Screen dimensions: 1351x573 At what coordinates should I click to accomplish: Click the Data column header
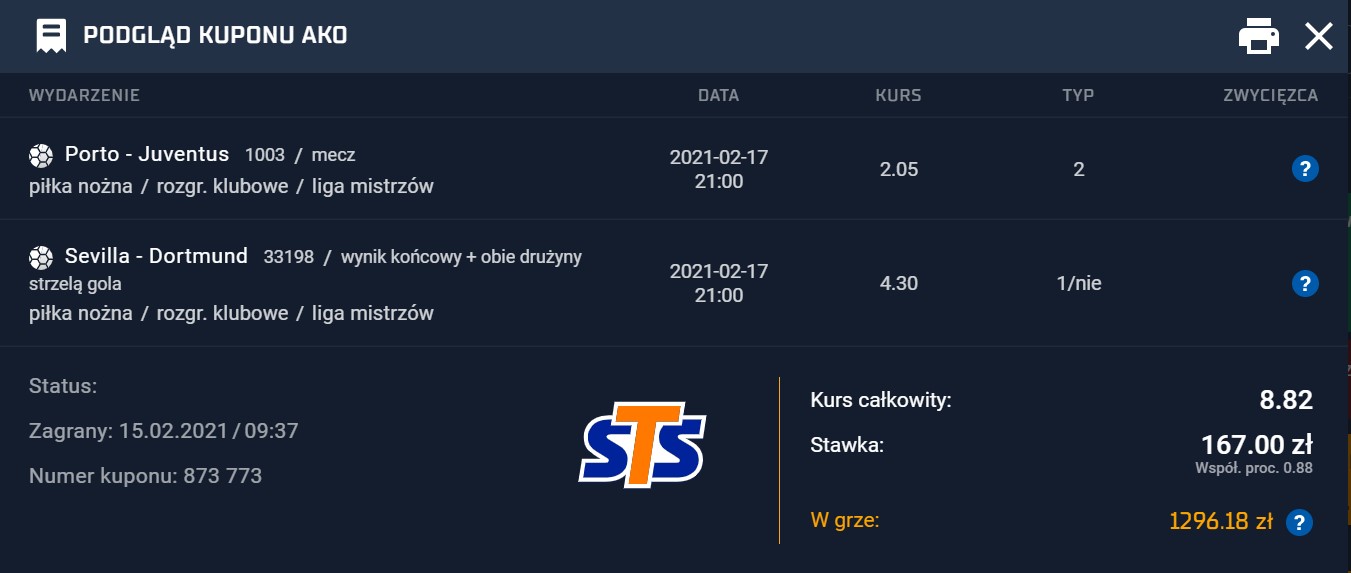pos(718,96)
